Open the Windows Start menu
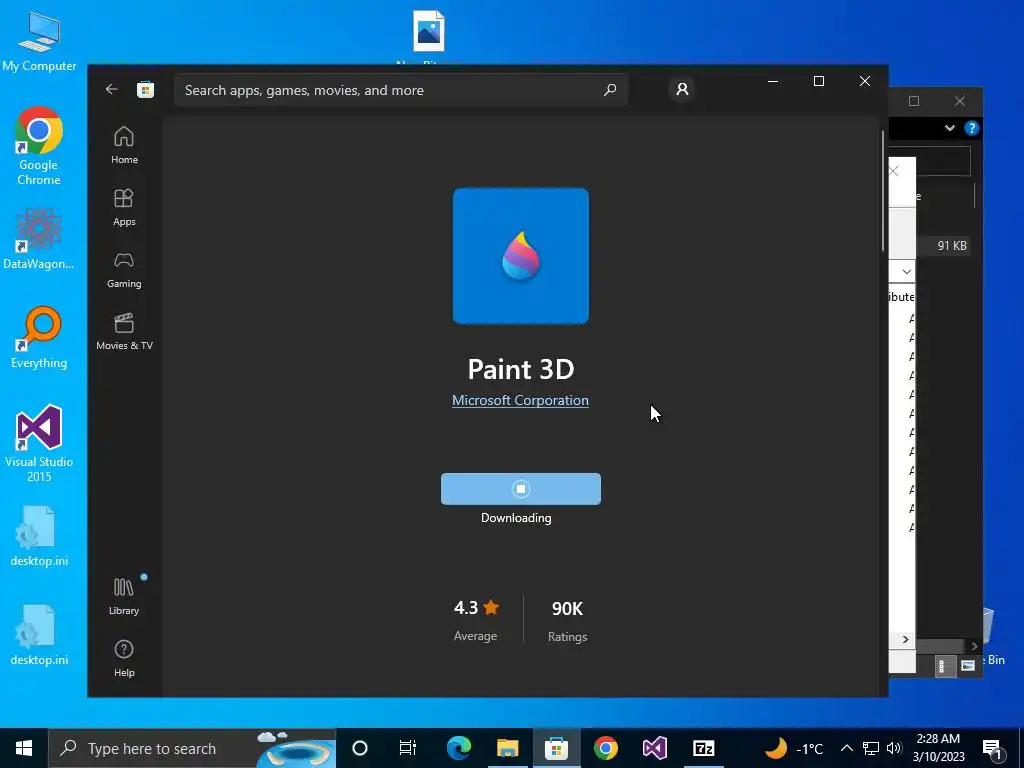1024x768 pixels. pyautogui.click(x=24, y=748)
